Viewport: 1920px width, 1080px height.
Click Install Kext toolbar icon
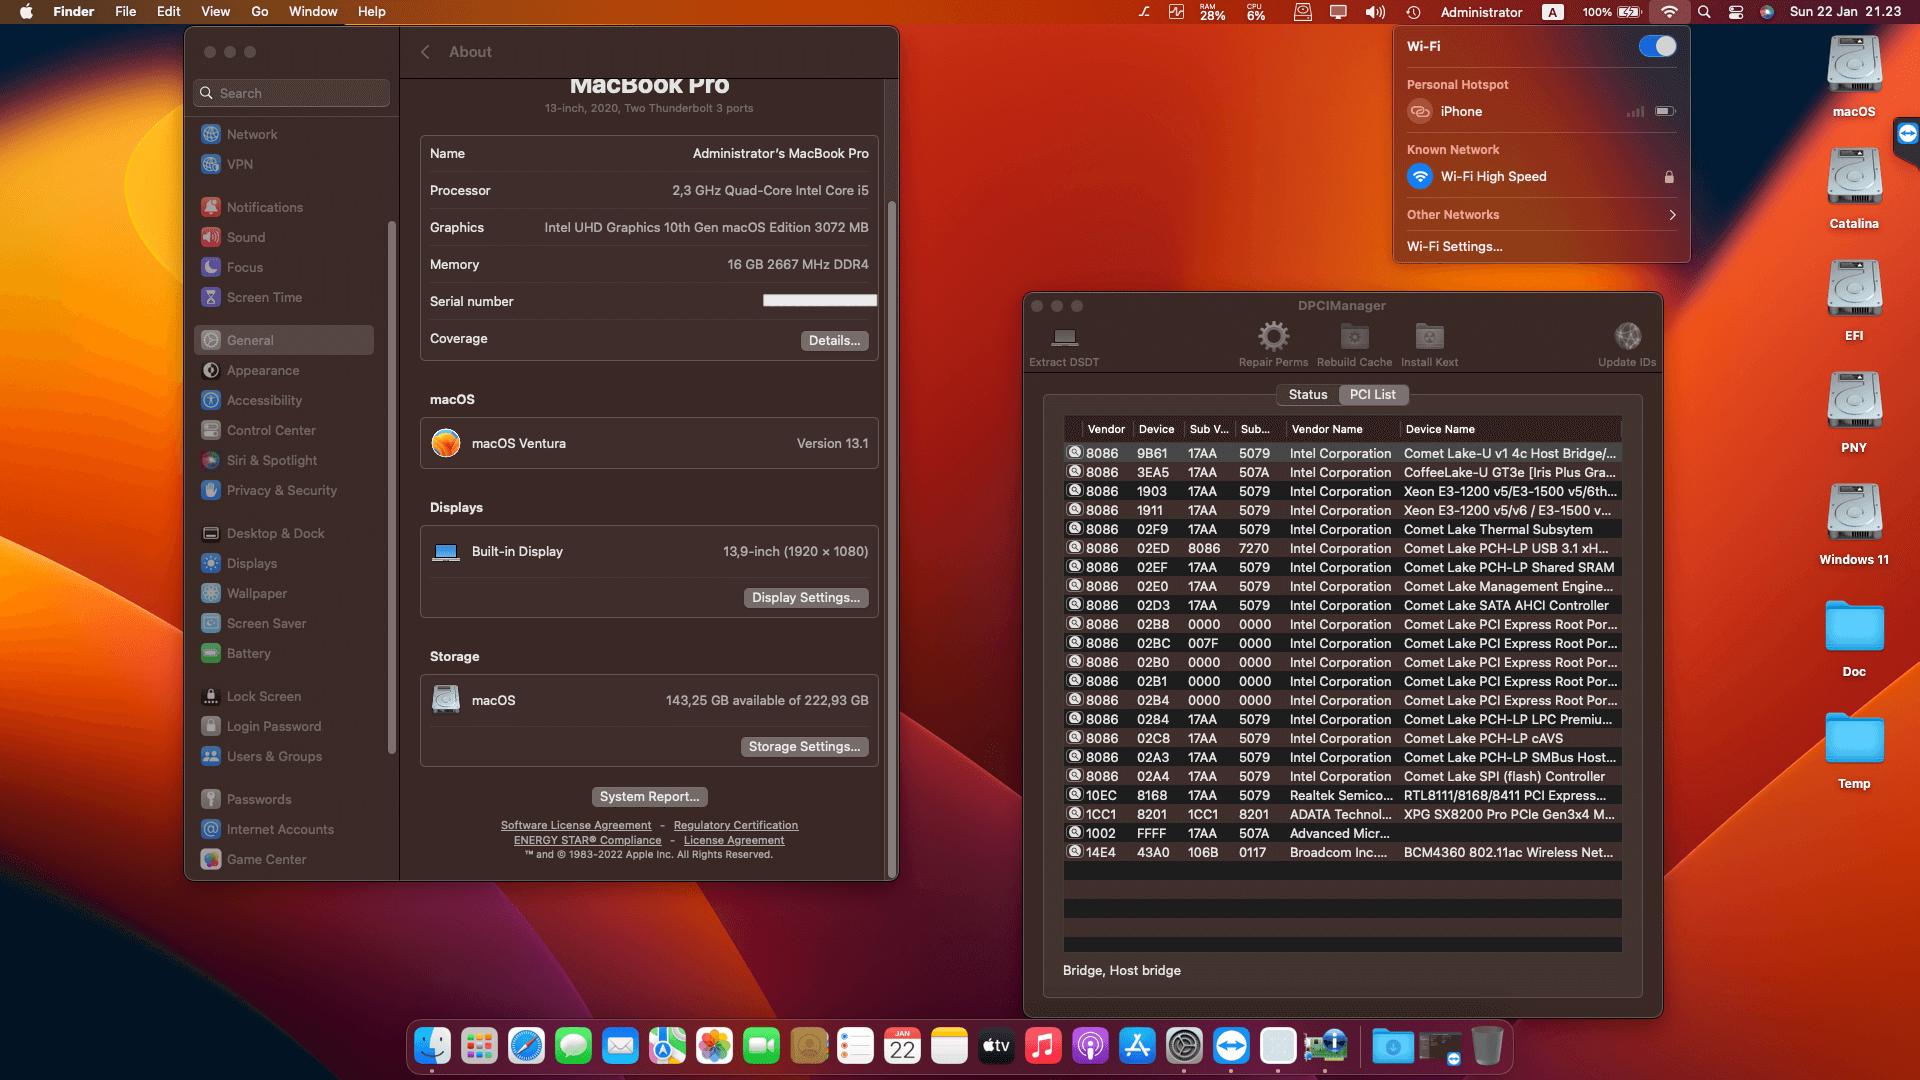[1429, 336]
